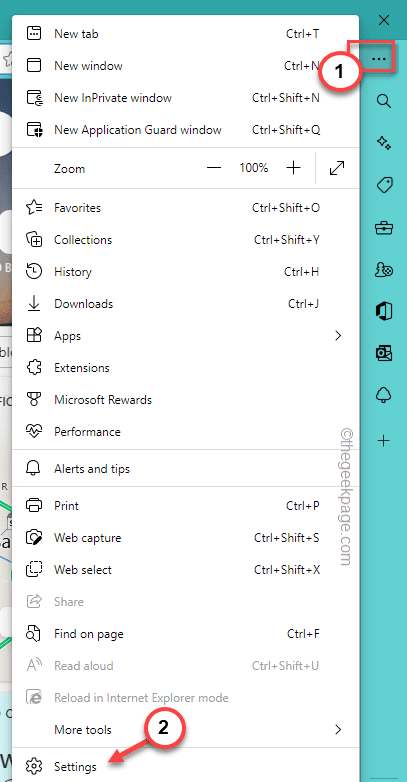Image resolution: width=407 pixels, height=782 pixels.
Task: Open More tools menu entry
Action: point(186,730)
